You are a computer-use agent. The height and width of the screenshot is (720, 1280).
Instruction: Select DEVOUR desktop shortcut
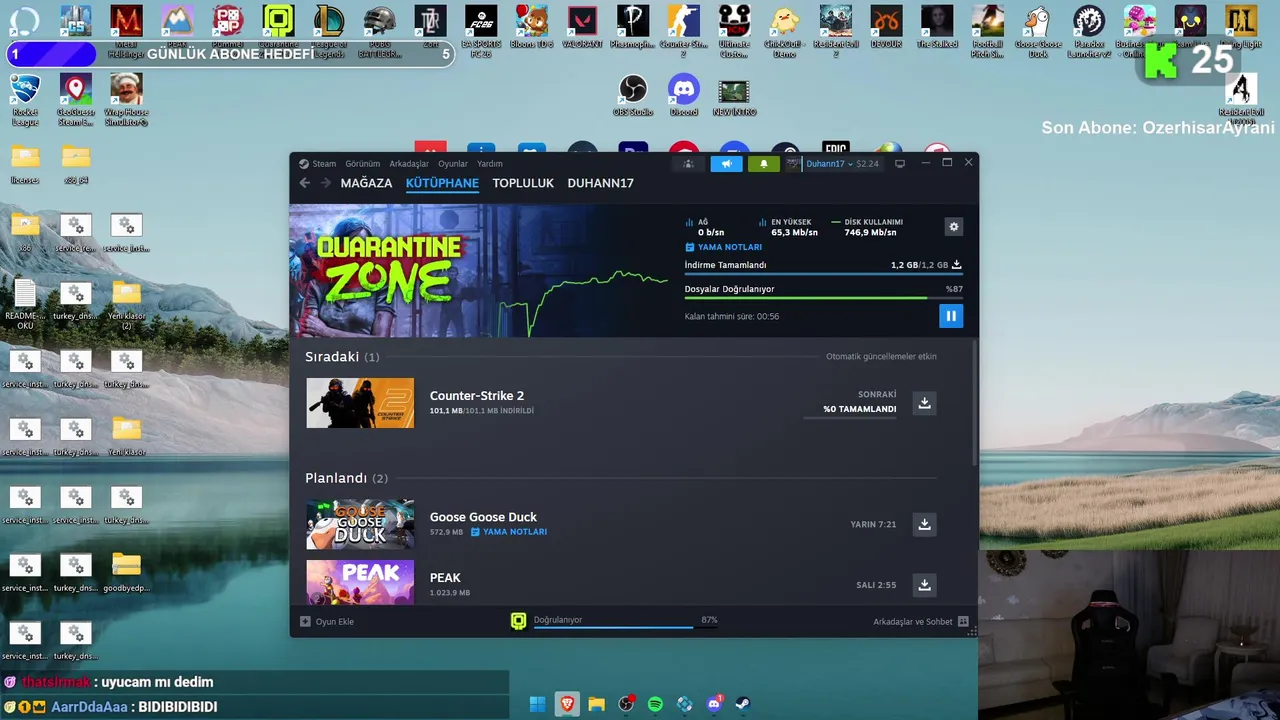[x=886, y=27]
